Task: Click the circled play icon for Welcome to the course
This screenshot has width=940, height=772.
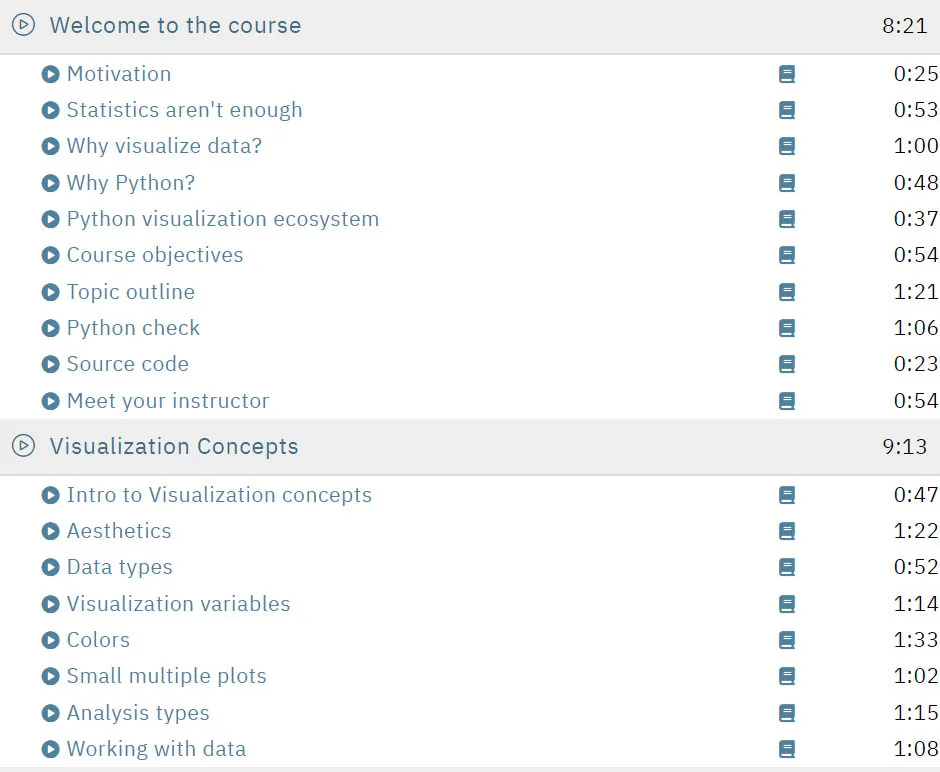Action: (x=23, y=25)
